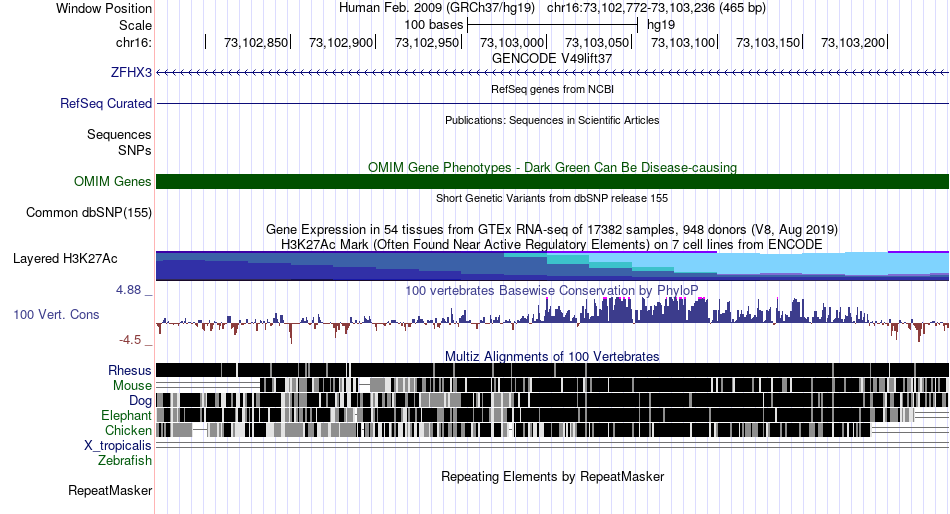Click the 100 bases scale bar

click(553, 25)
